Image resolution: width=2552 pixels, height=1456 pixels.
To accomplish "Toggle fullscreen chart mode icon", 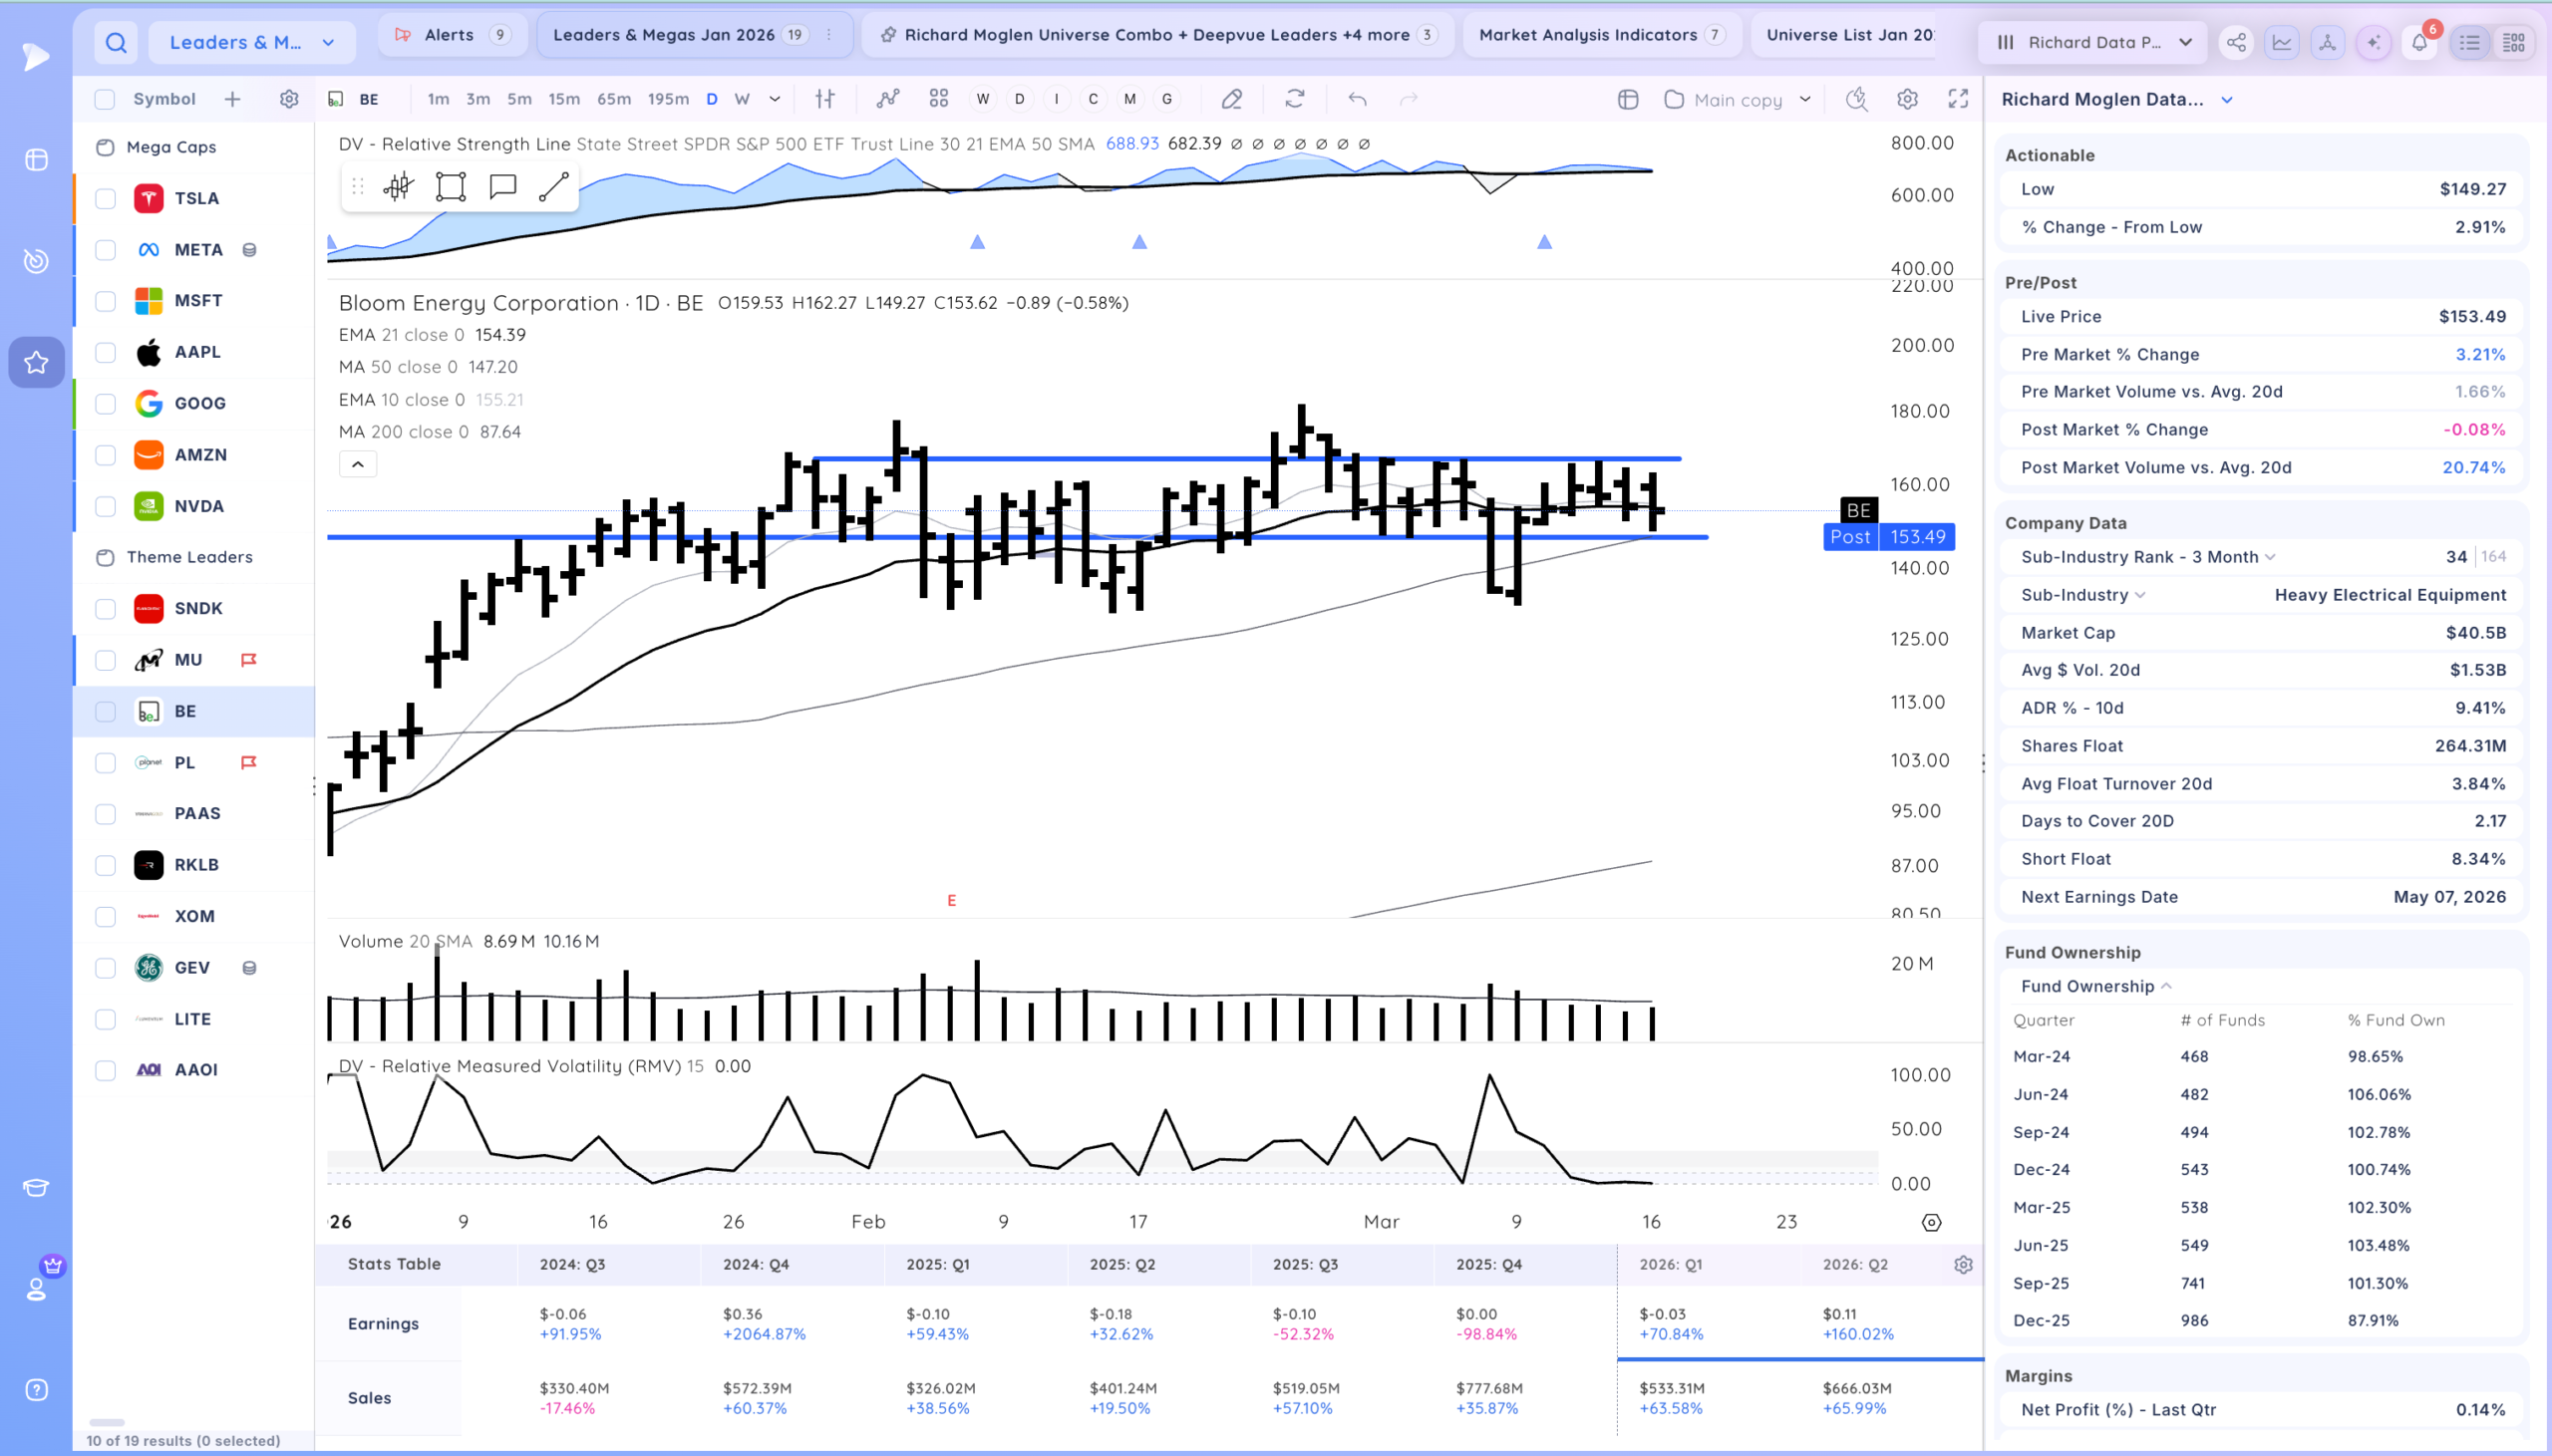I will pos(1958,99).
